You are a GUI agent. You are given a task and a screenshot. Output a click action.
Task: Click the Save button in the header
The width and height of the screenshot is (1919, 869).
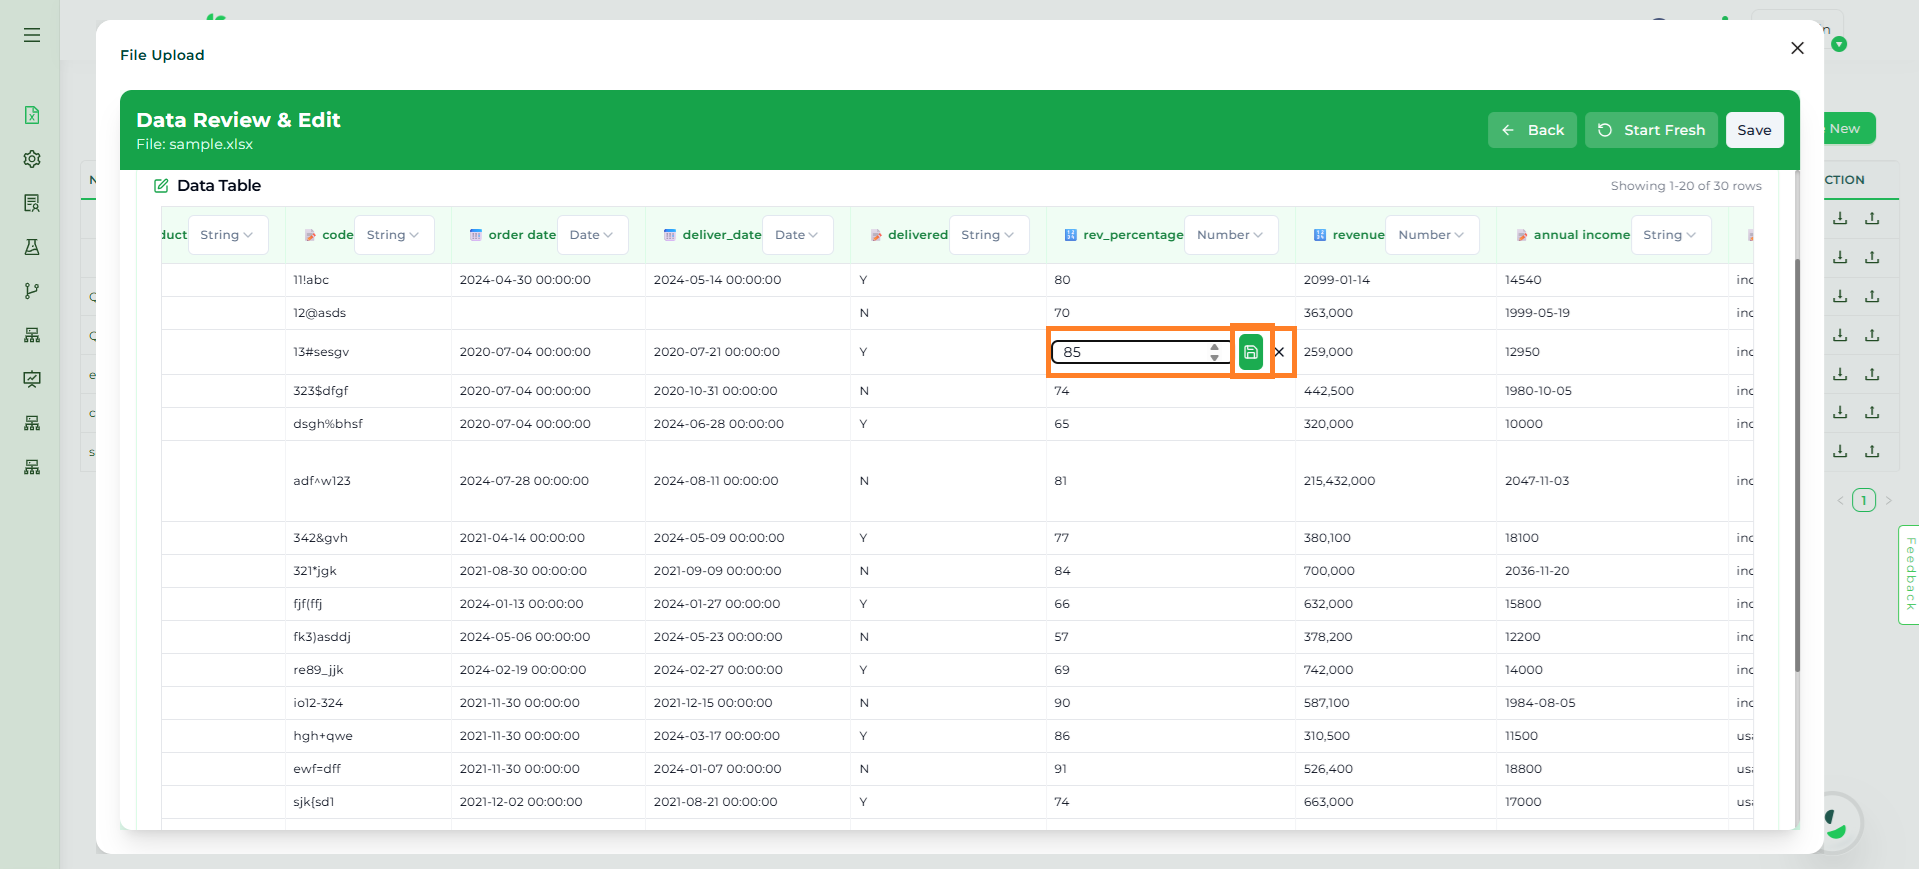1754,130
